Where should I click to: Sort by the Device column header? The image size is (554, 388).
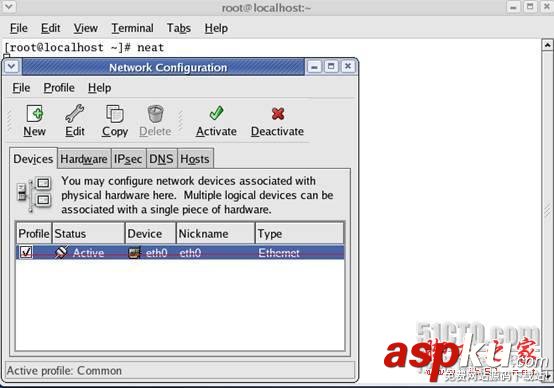151,234
